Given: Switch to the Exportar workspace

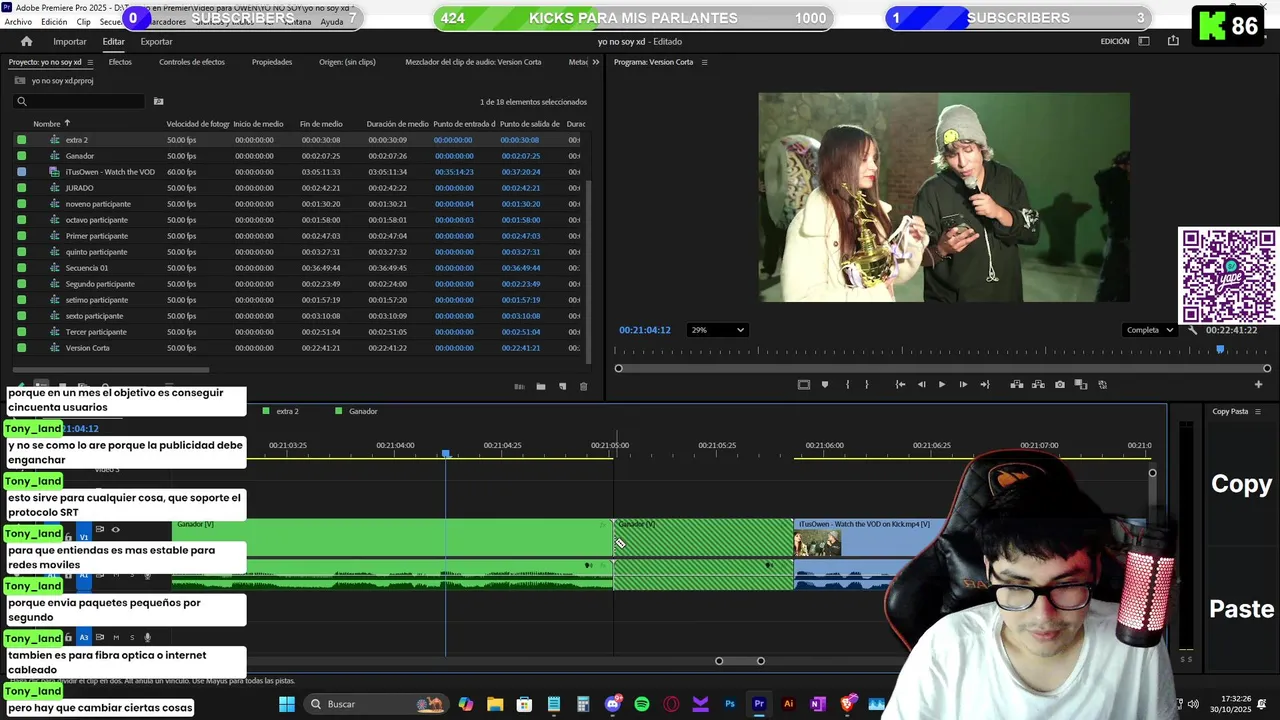Looking at the screenshot, I should 156,42.
